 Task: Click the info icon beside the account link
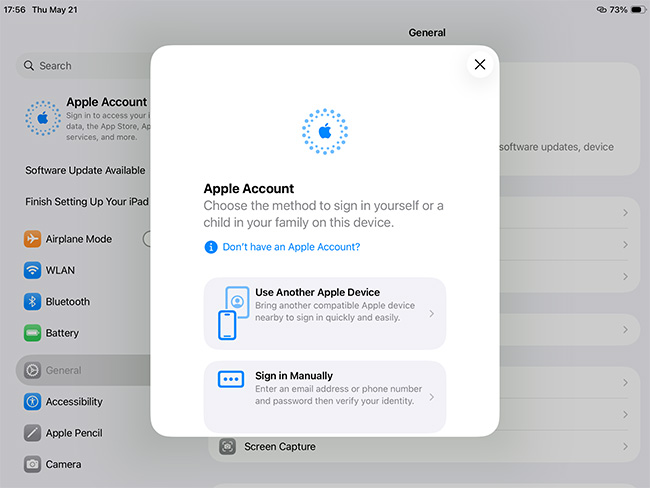211,247
